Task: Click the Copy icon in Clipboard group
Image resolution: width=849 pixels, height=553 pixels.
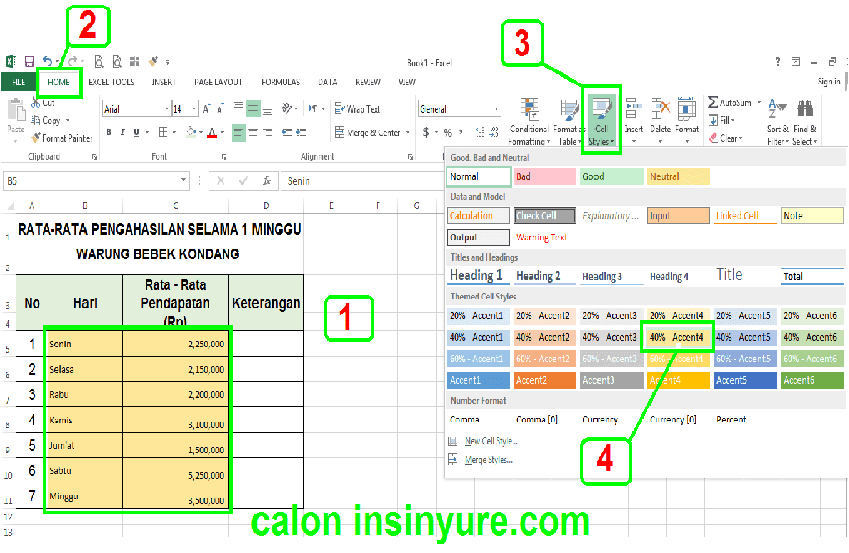Action: (36, 120)
